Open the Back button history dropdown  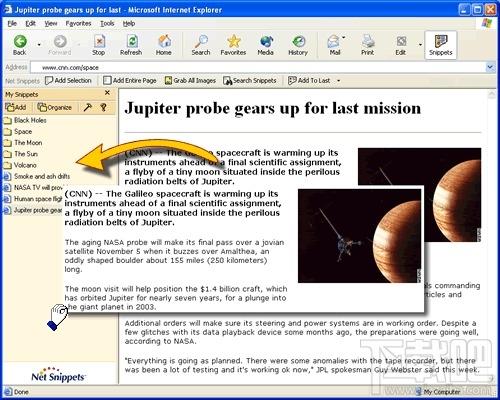click(x=39, y=45)
